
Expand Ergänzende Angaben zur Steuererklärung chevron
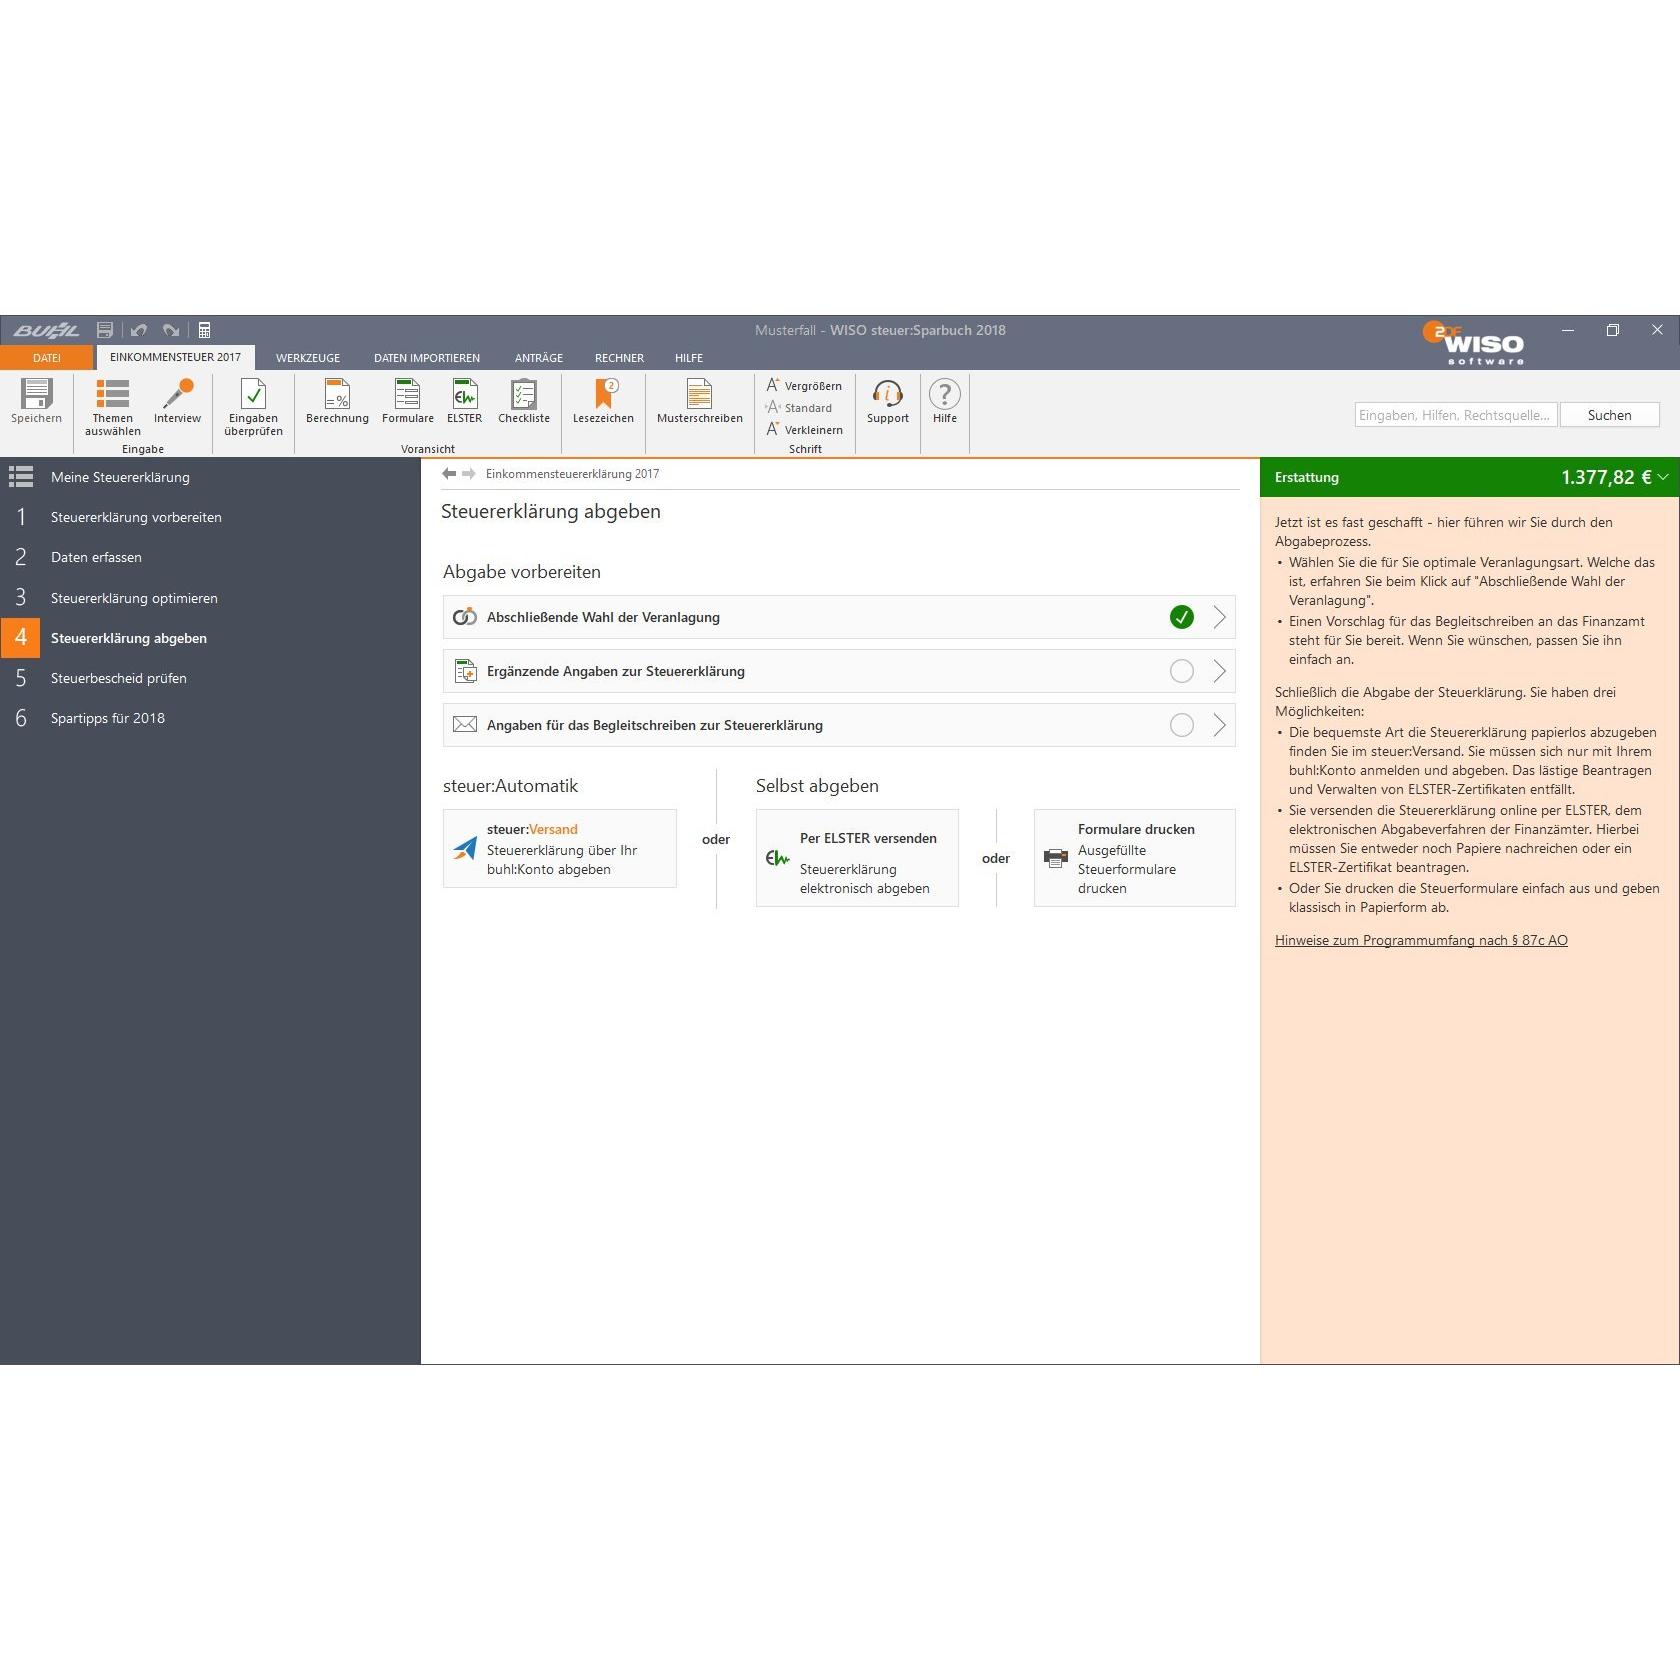tap(1219, 671)
